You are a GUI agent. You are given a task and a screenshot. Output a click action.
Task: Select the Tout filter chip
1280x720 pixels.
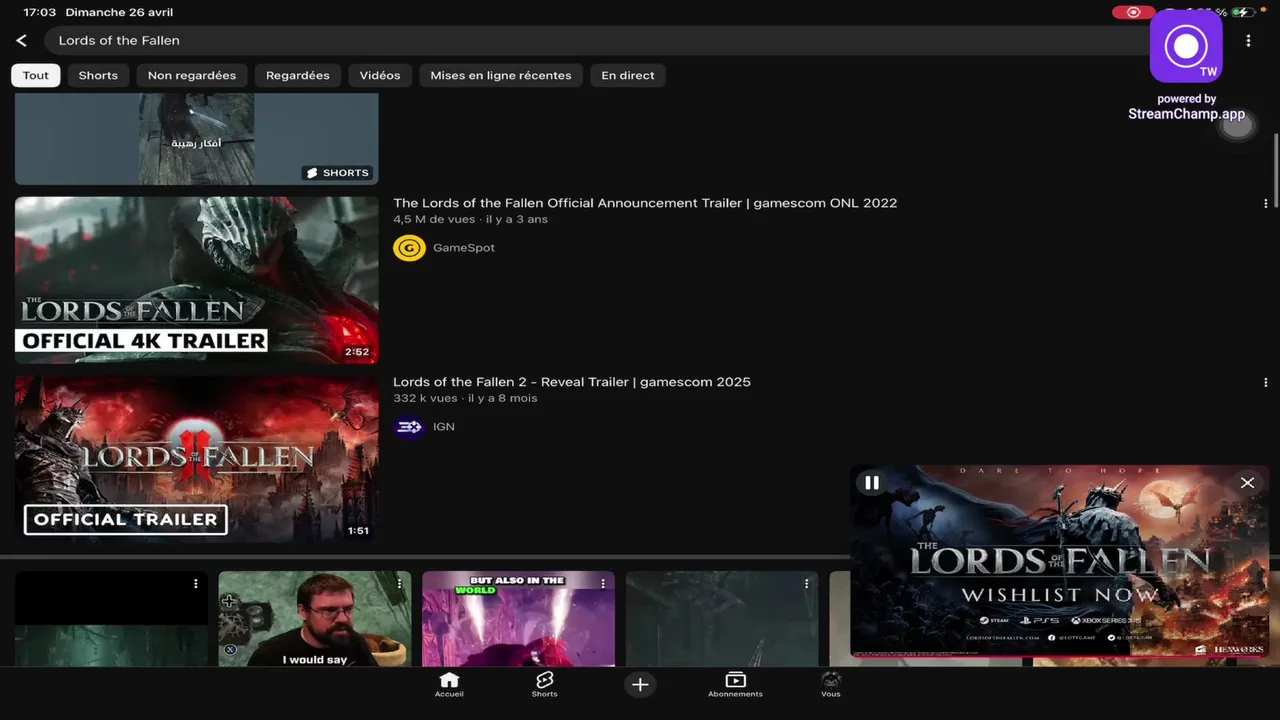point(36,75)
